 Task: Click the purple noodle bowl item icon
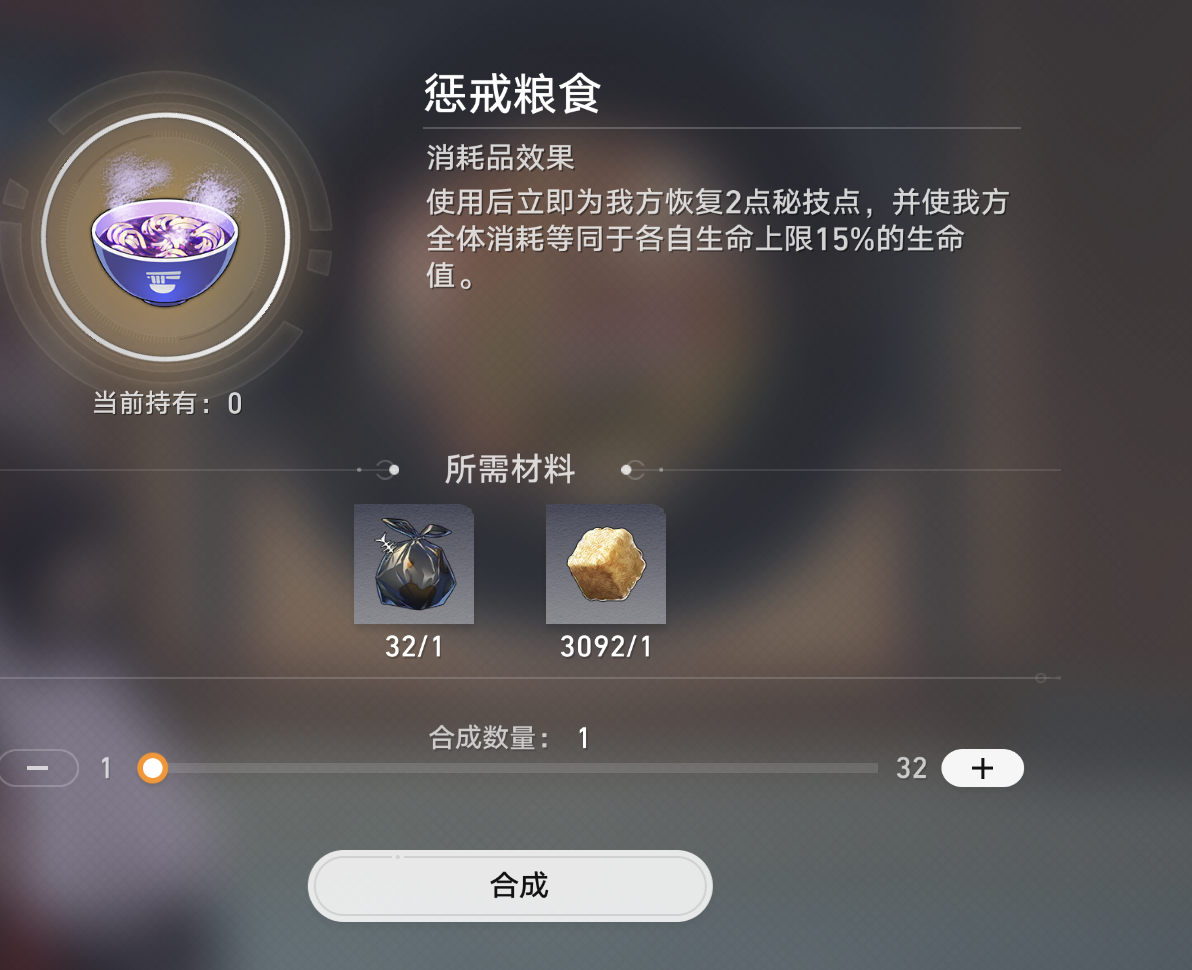pyautogui.click(x=165, y=236)
